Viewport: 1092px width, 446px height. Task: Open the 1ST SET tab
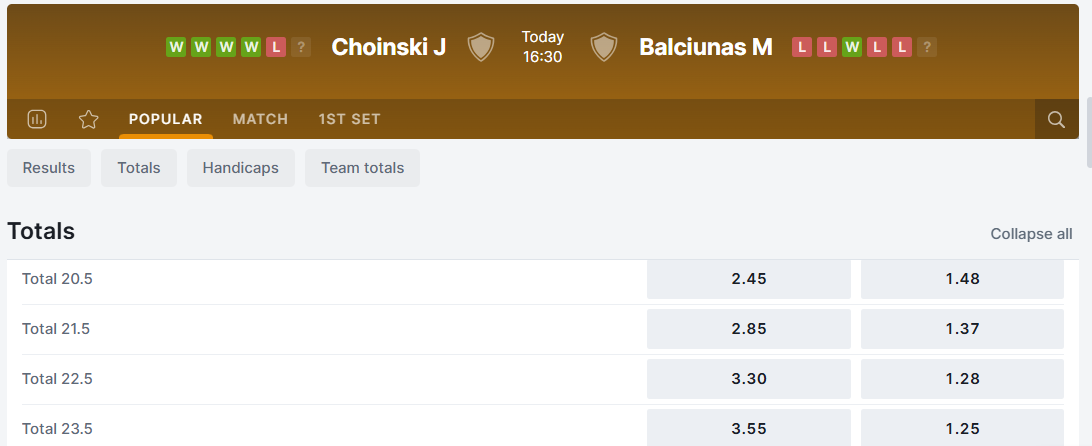coord(349,119)
